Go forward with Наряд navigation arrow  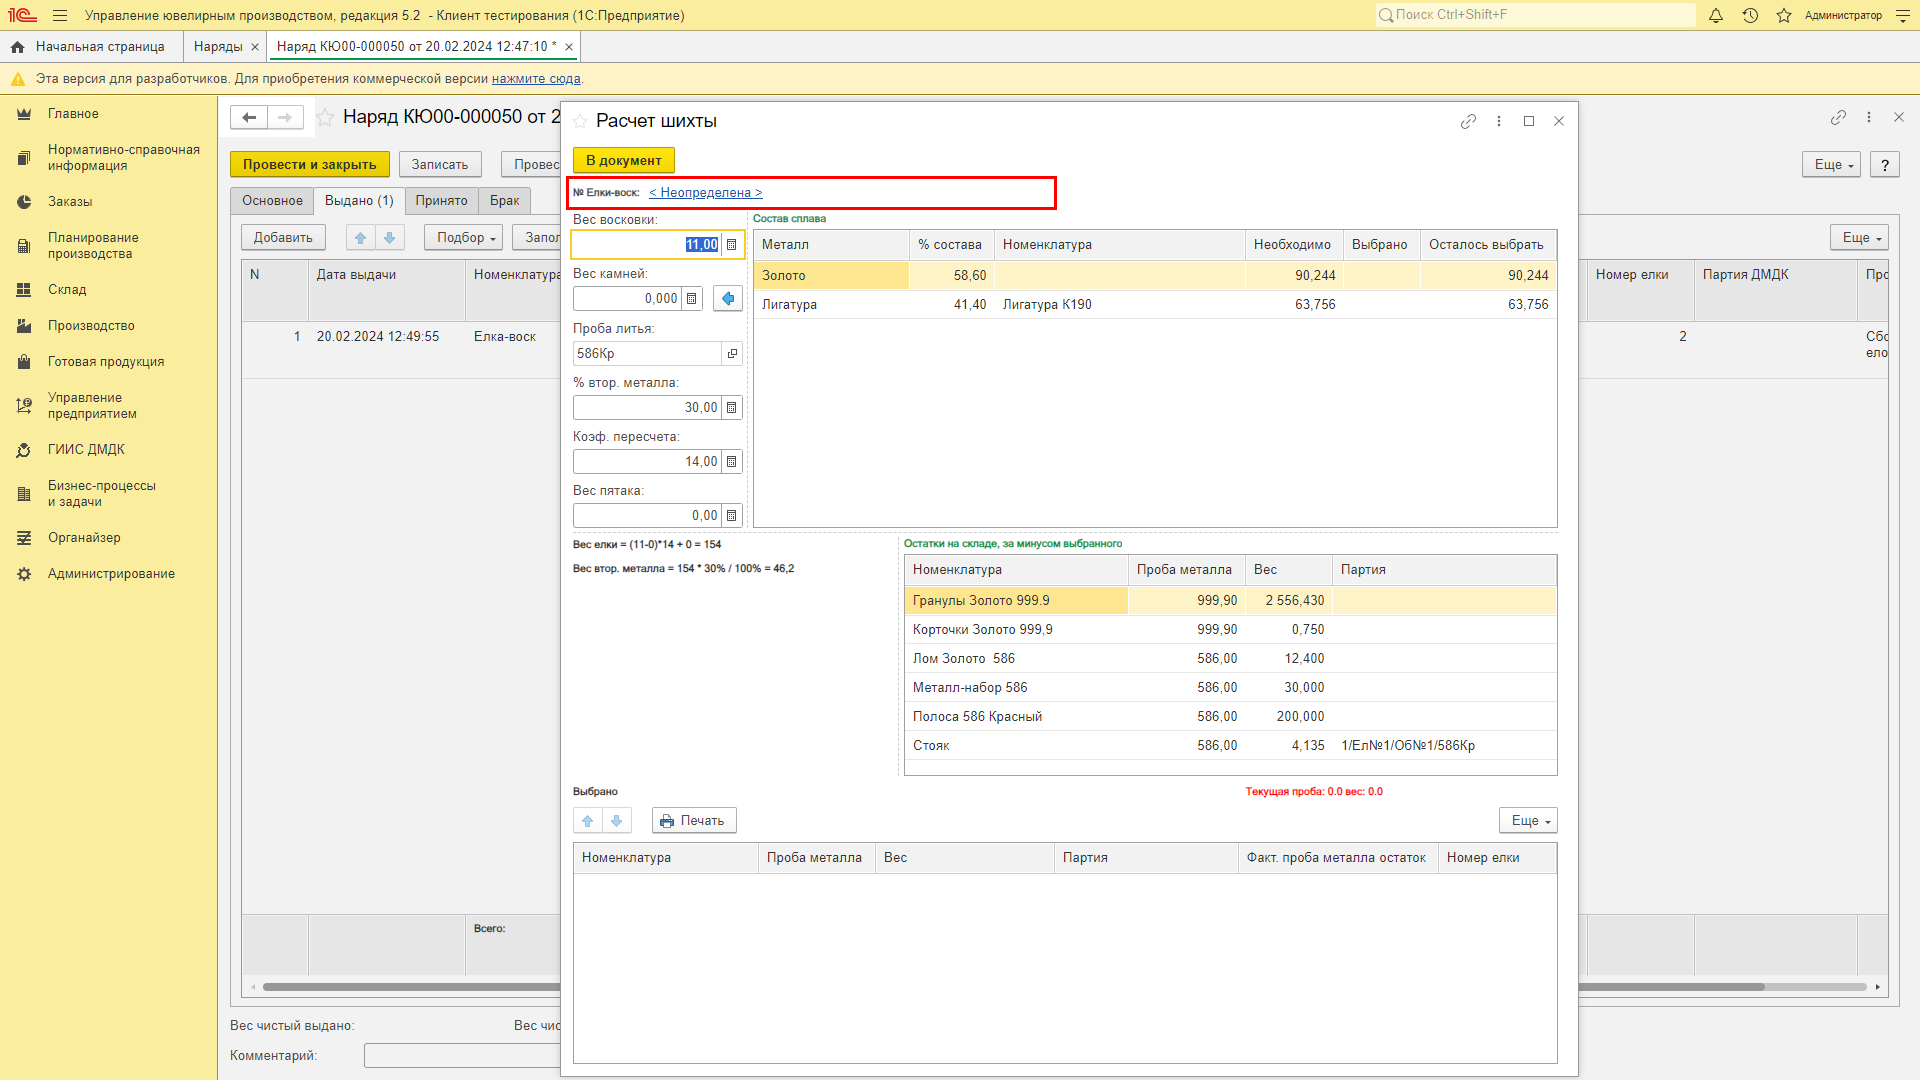[285, 118]
